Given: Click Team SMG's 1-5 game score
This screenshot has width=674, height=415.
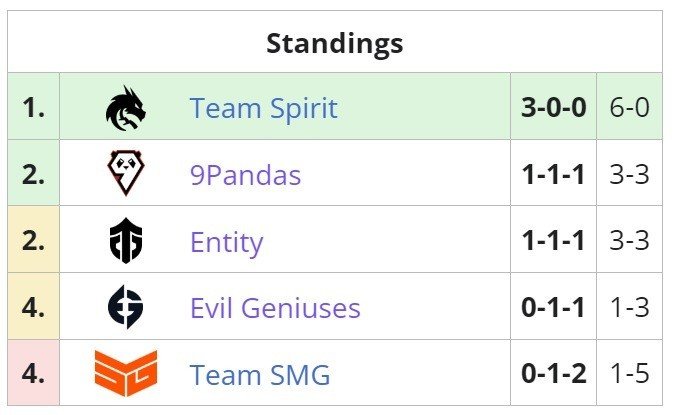Looking at the screenshot, I should [629, 373].
